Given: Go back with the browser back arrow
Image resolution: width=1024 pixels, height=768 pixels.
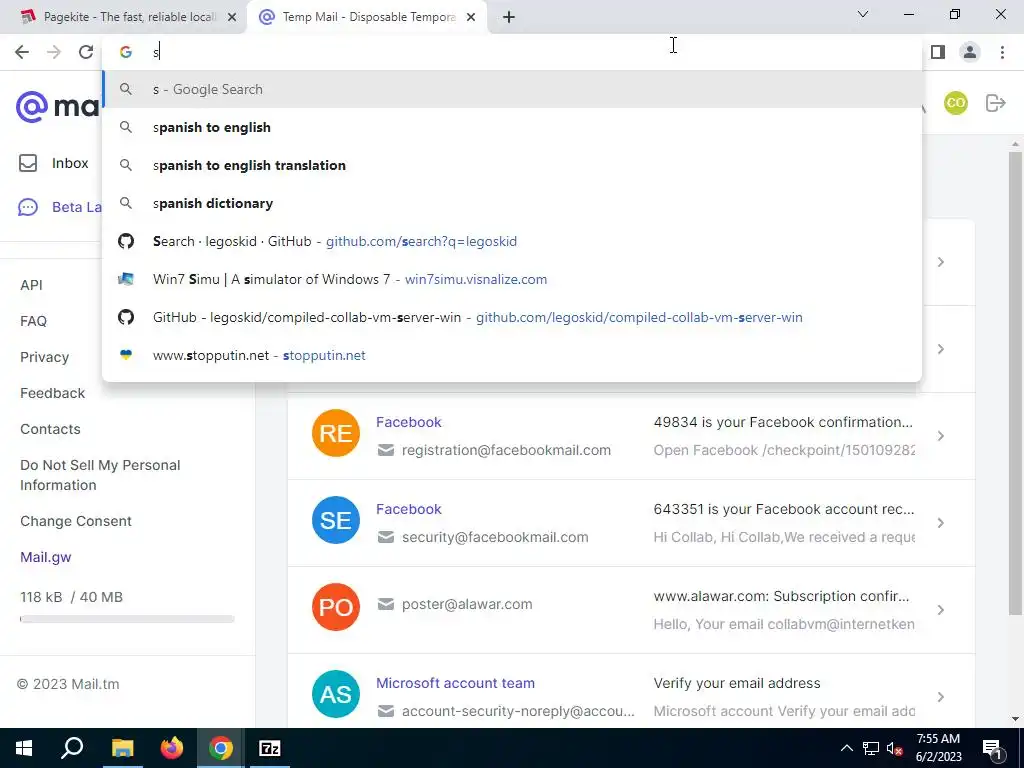Looking at the screenshot, I should click(22, 52).
